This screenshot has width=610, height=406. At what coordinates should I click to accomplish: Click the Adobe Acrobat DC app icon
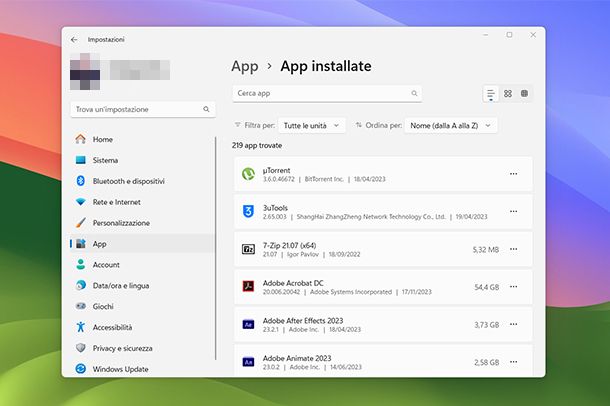248,287
